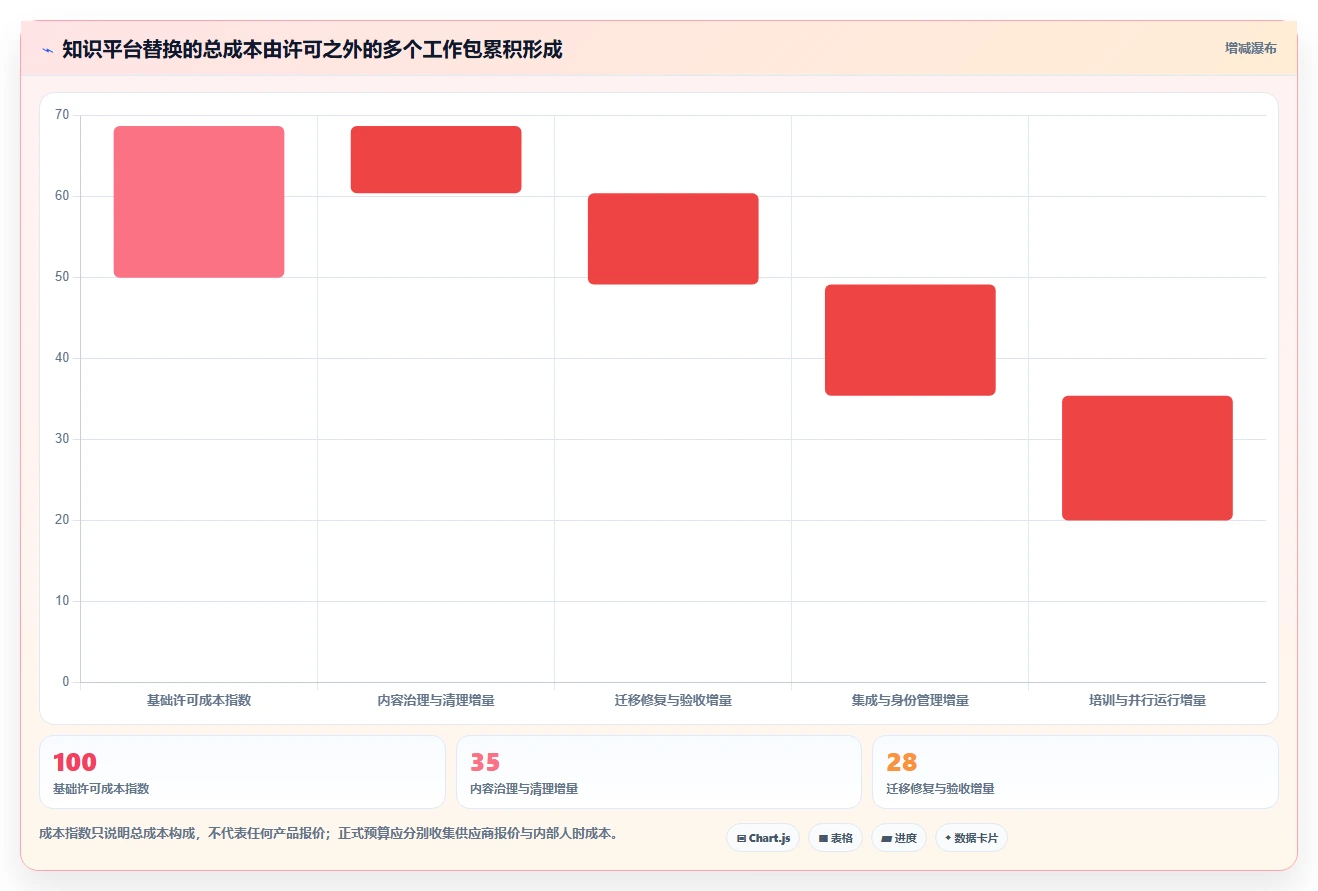Click x-axis label 培训与并行运行增量
The image size is (1318, 891).
[x=1147, y=700]
